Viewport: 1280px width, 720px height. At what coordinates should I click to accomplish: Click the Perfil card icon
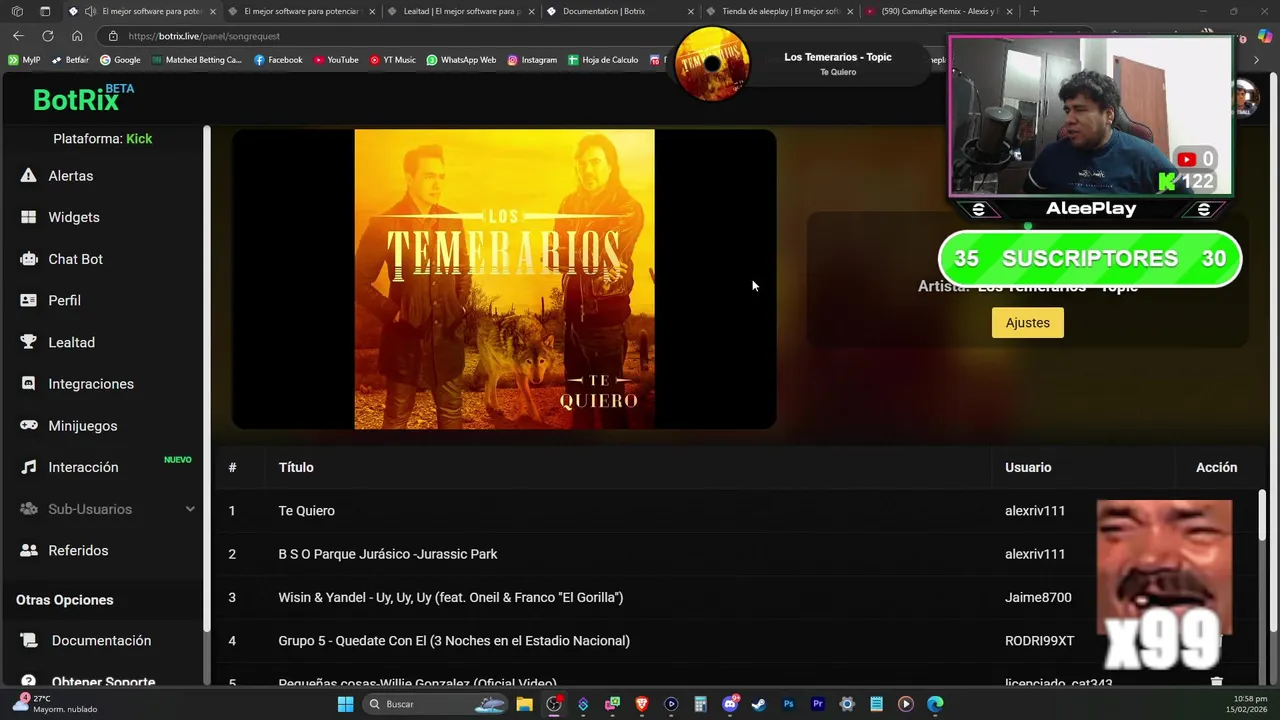pyautogui.click(x=28, y=300)
